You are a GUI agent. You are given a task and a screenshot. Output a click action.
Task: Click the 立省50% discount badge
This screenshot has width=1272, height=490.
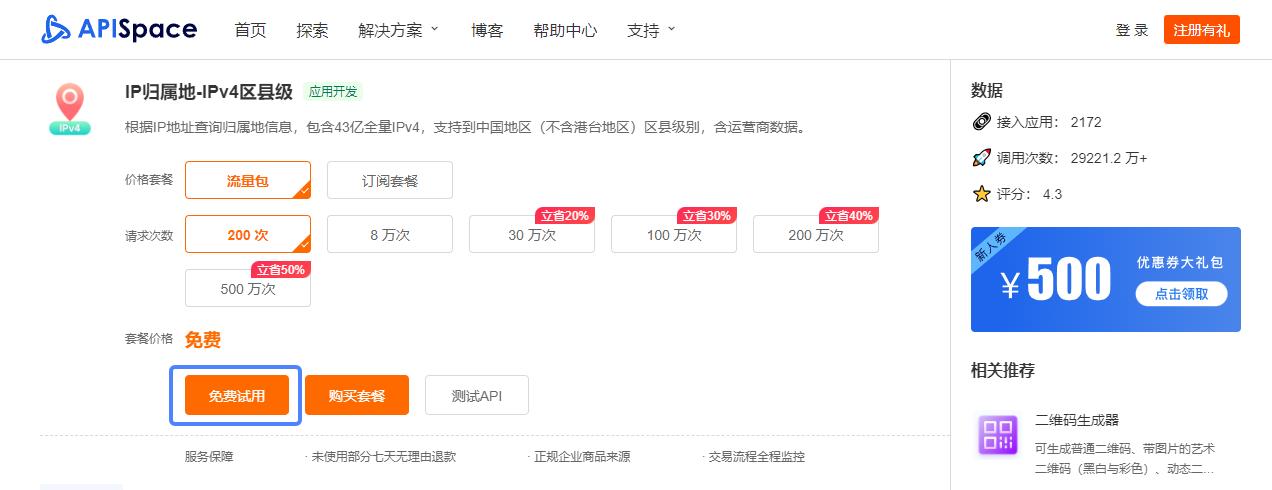(280, 269)
